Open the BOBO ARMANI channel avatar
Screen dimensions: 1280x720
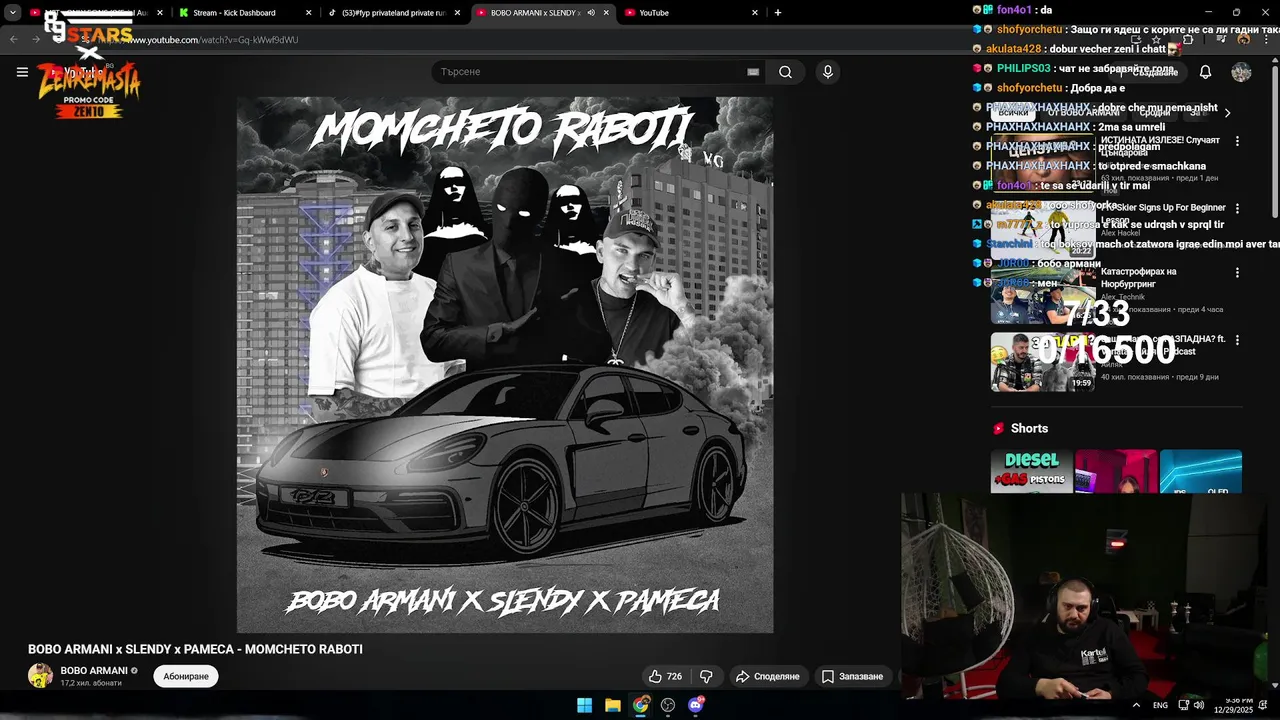40,676
